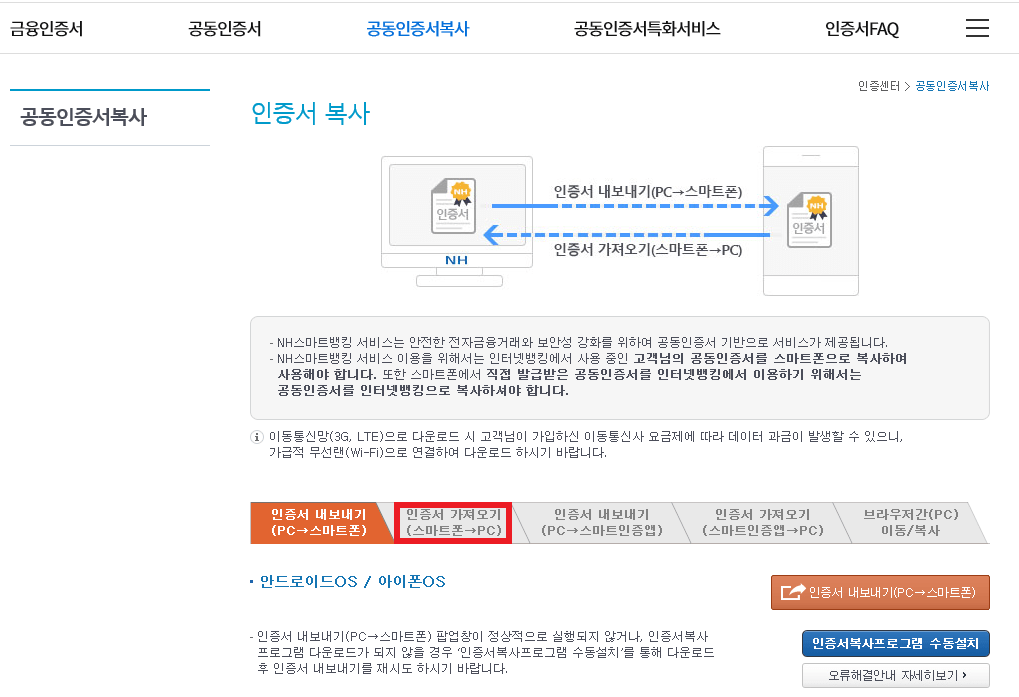The width and height of the screenshot is (1019, 697).
Task: Open the 공동인증서복사 menu
Action: point(418,29)
